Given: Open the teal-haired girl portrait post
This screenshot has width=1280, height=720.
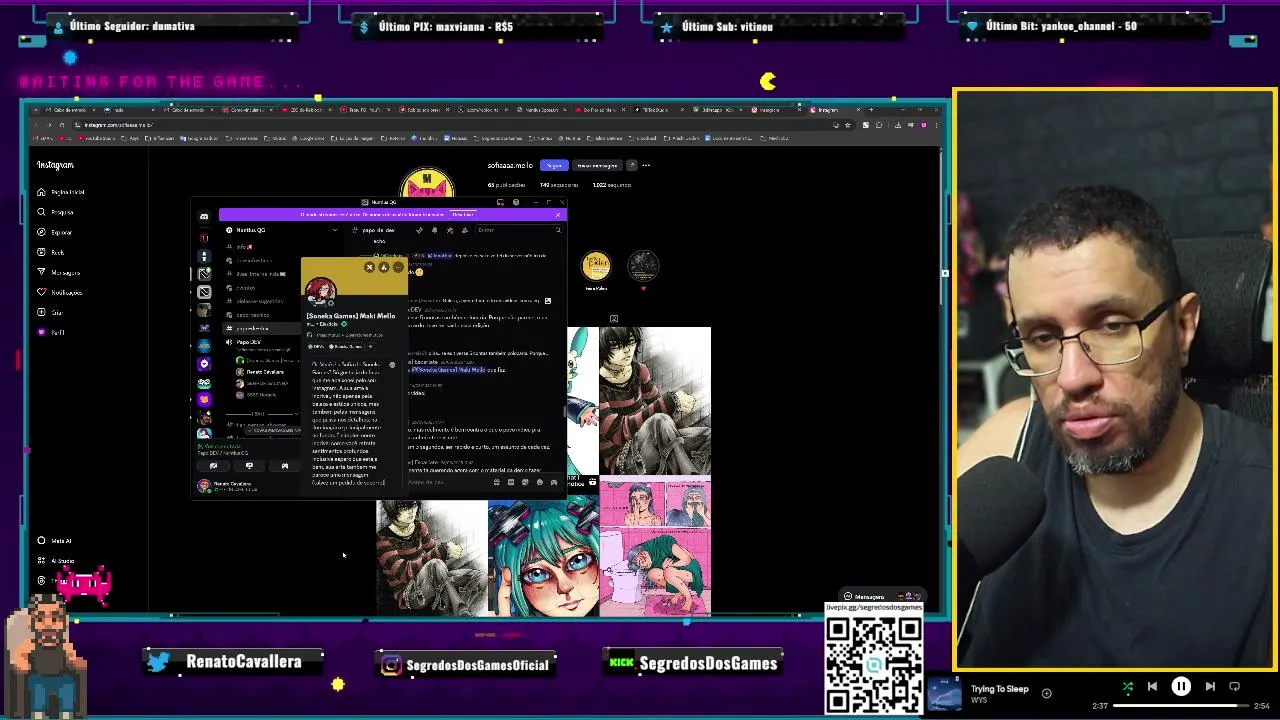Looking at the screenshot, I should (x=543, y=558).
